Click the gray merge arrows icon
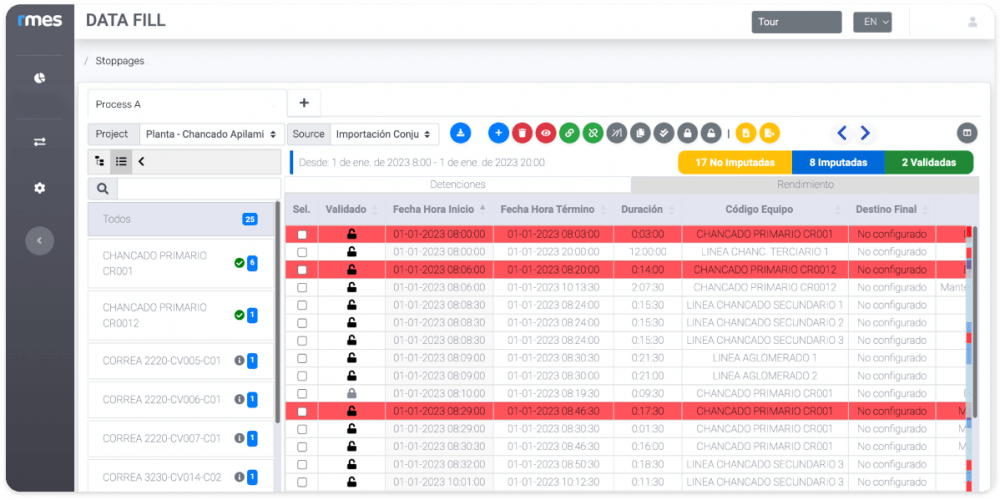 point(617,133)
